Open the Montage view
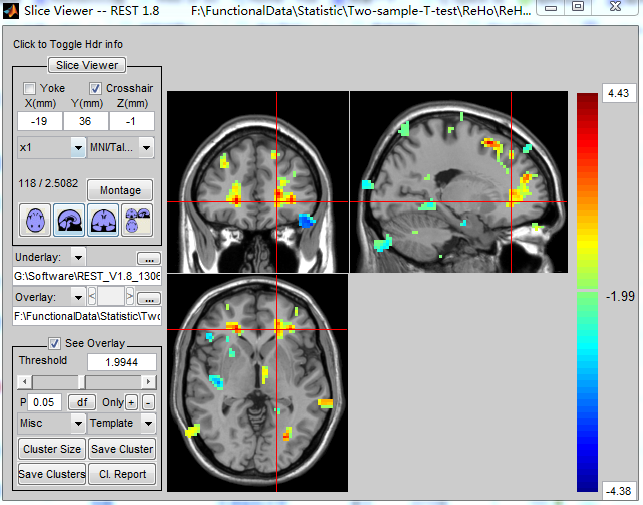 120,190
